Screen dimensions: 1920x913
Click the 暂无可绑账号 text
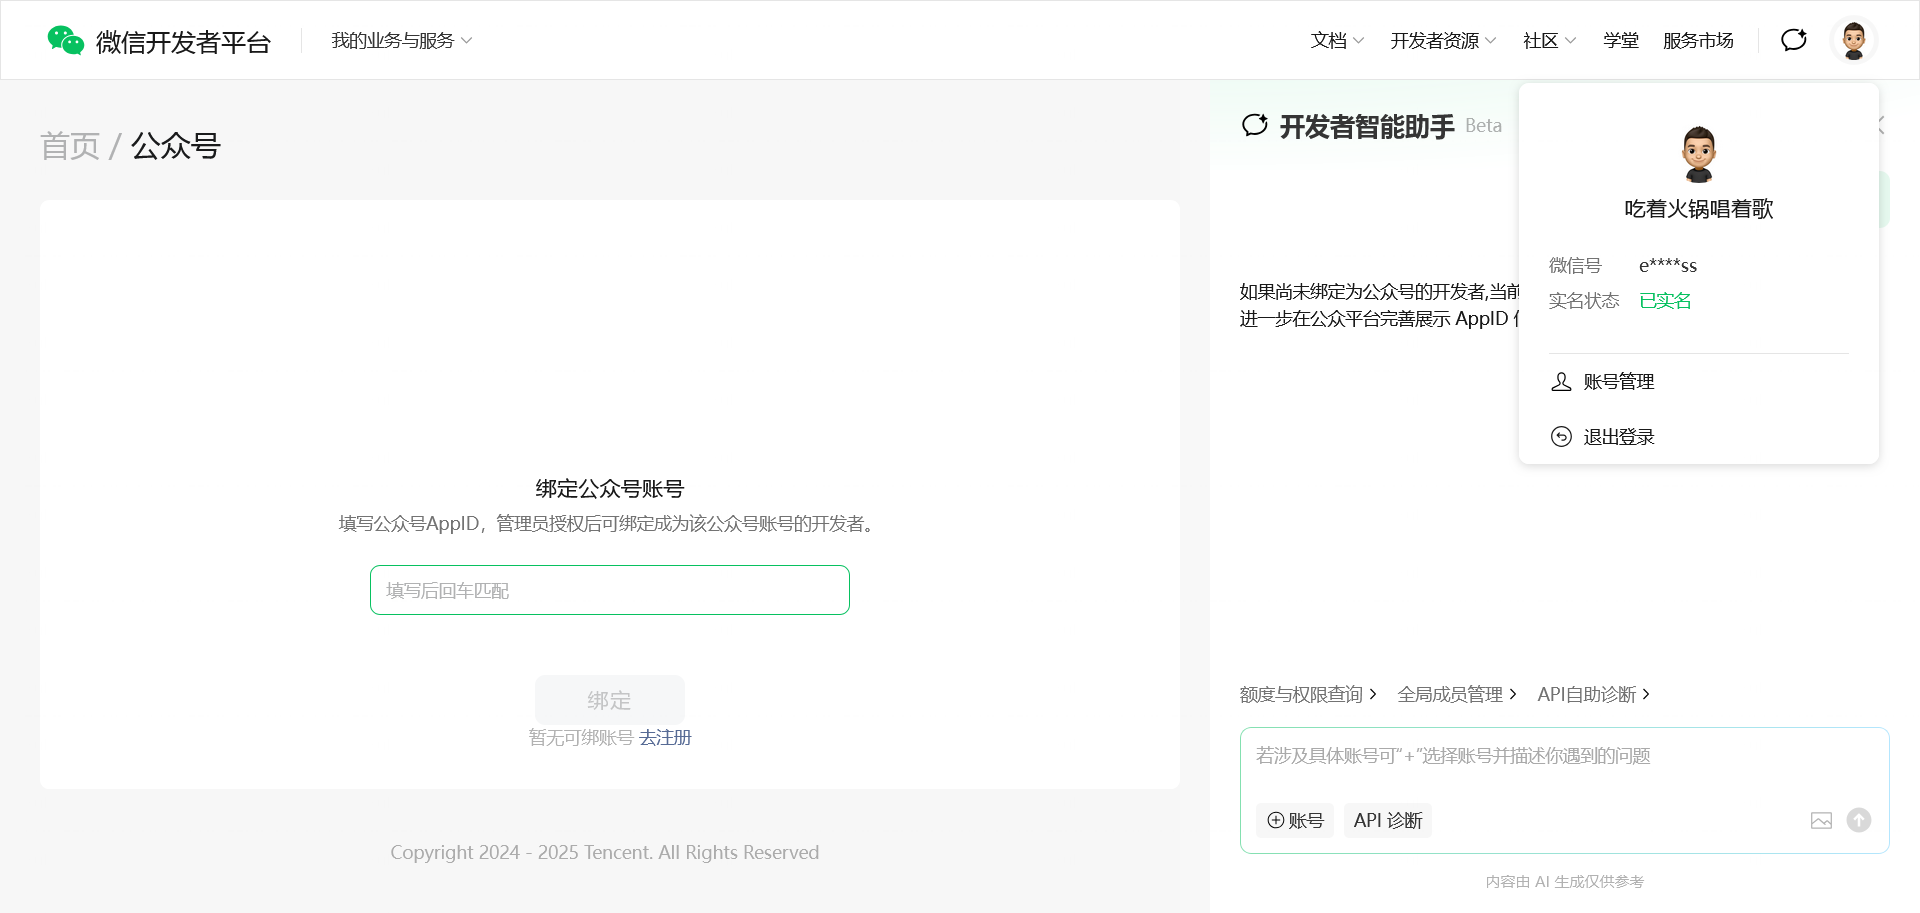point(581,738)
